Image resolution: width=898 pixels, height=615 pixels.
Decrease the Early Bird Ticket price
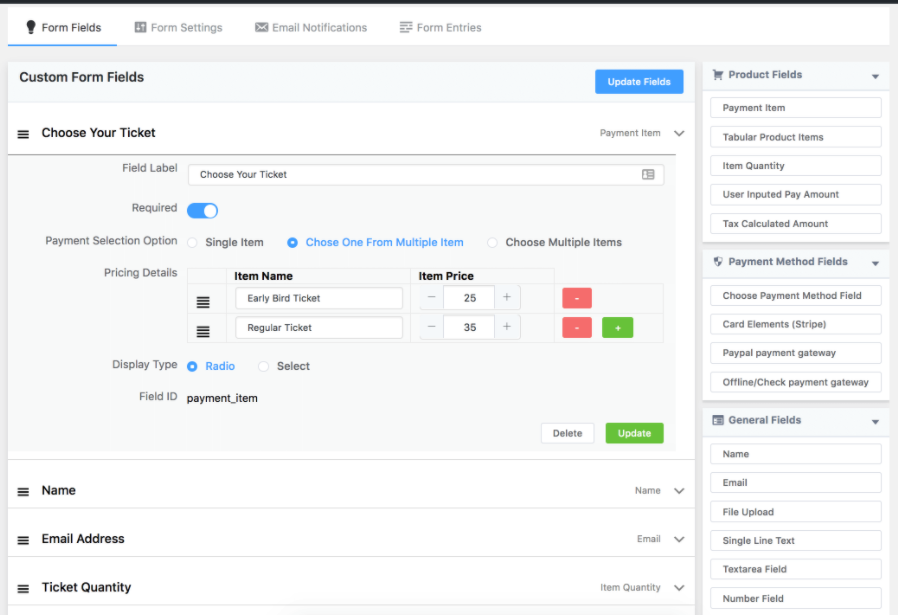click(x=431, y=297)
